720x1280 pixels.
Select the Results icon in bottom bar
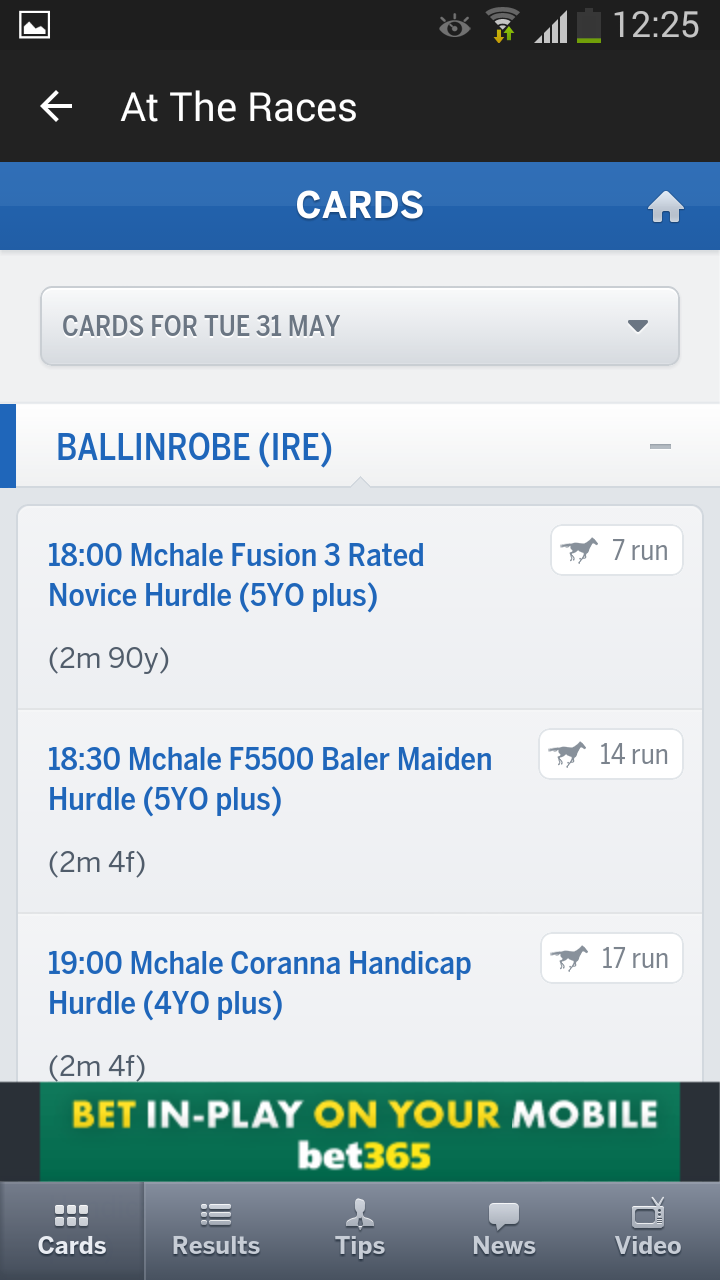[215, 1213]
